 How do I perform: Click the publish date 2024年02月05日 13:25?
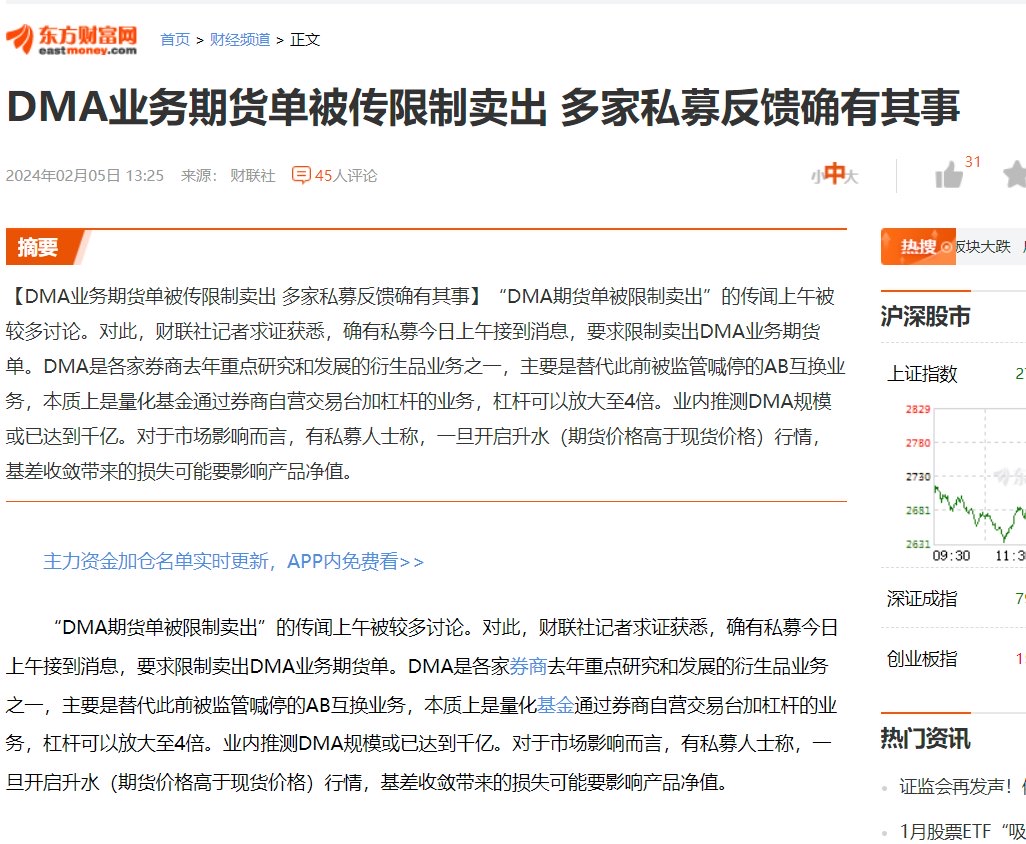coord(84,175)
